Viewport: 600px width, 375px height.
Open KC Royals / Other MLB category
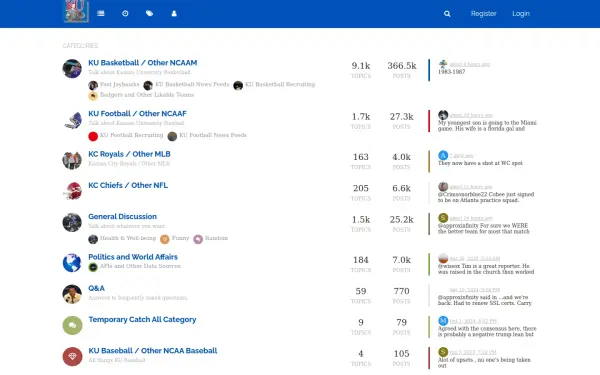point(129,154)
